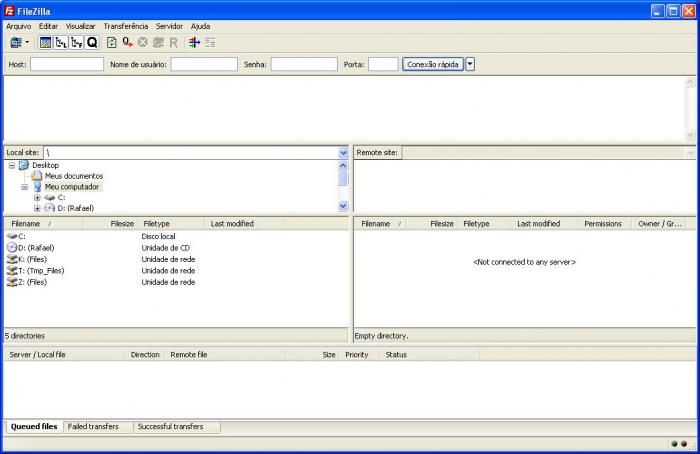The image size is (700, 454).
Task: Click the queue Status column header
Action: tap(429, 355)
